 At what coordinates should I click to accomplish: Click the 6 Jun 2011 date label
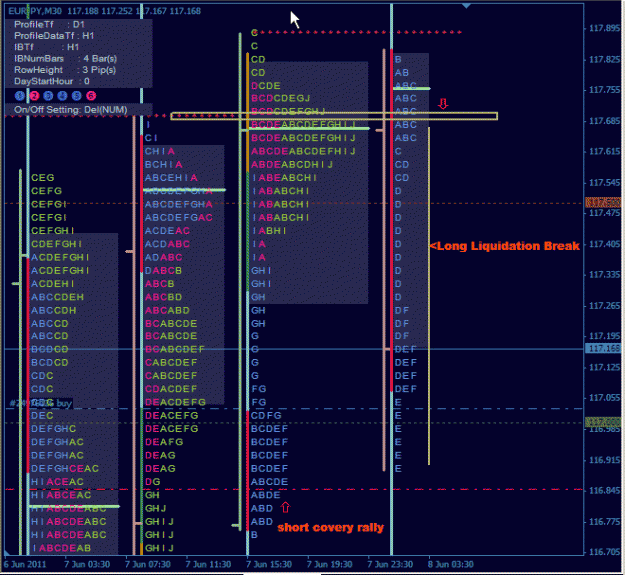click(24, 564)
